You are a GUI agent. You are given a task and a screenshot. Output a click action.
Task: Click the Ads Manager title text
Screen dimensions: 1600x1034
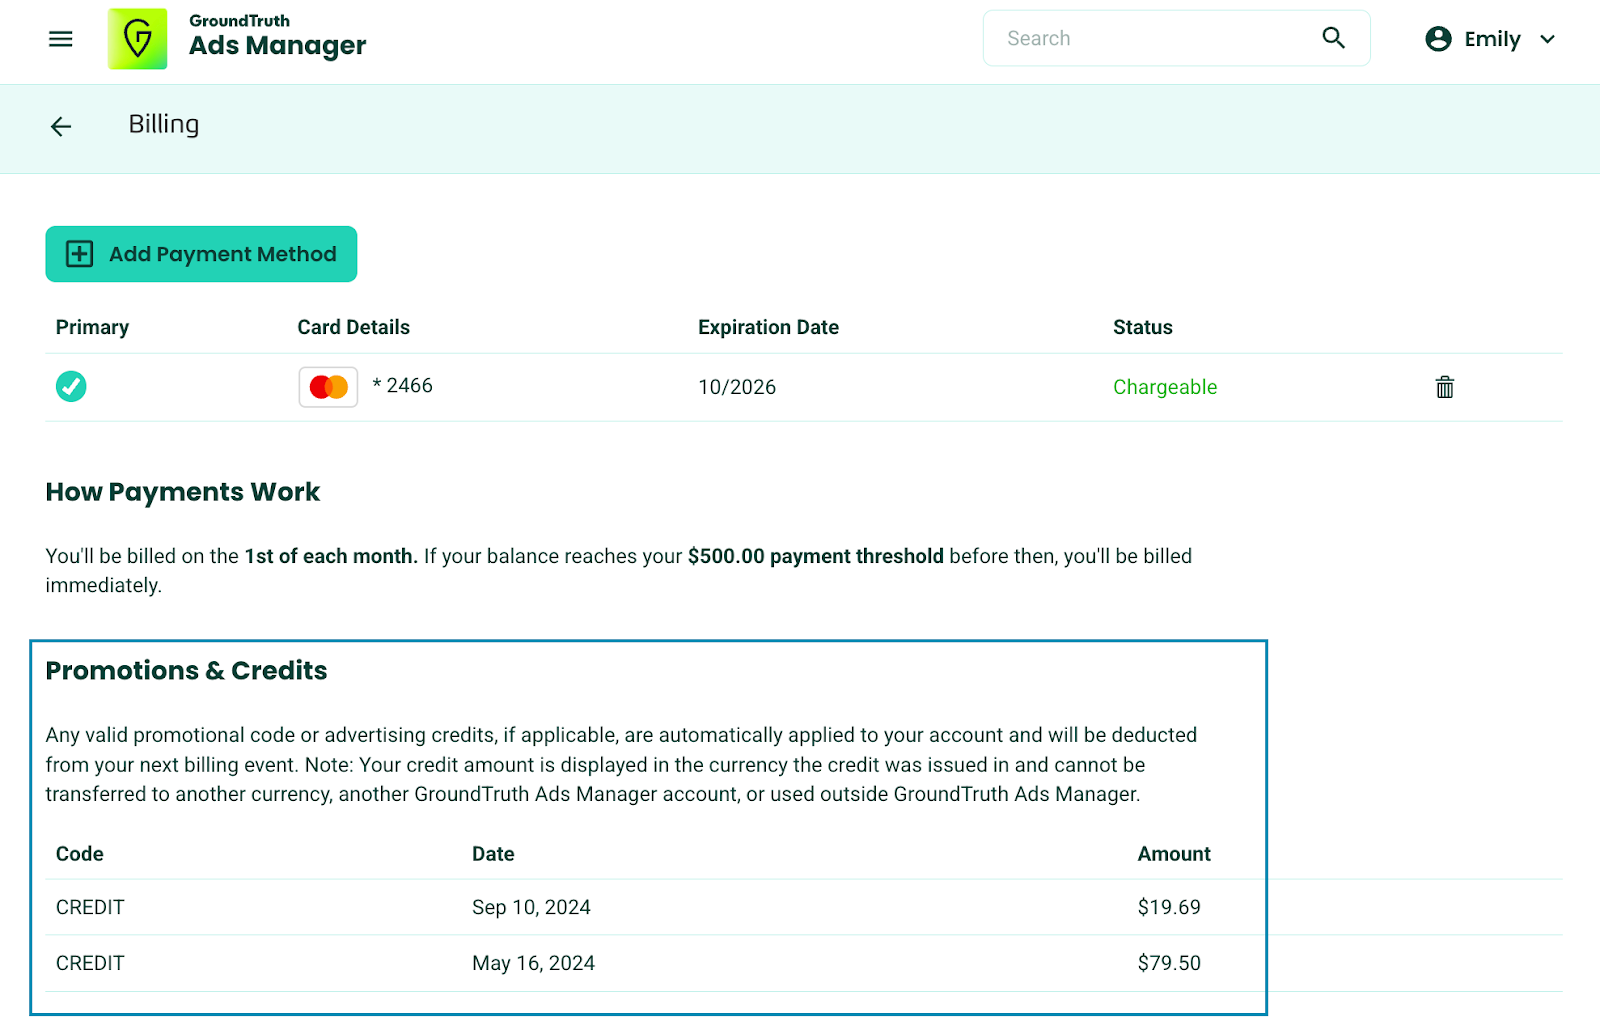click(x=277, y=46)
